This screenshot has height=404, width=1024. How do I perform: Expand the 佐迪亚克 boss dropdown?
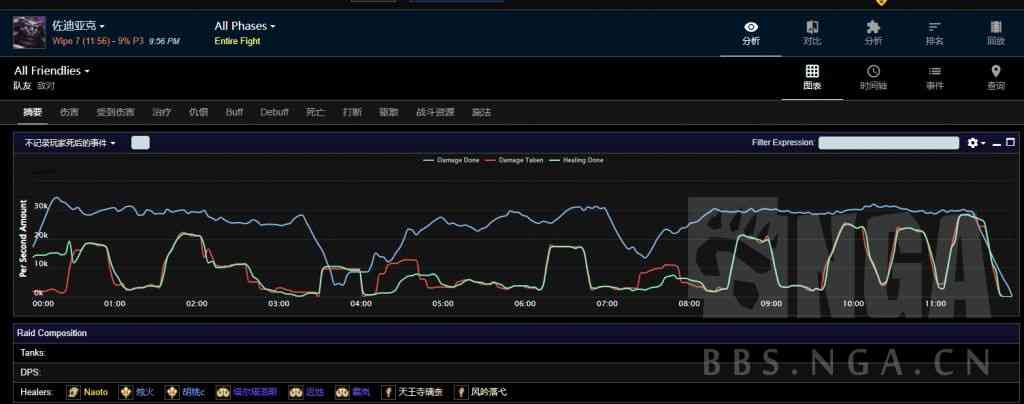coord(78,25)
